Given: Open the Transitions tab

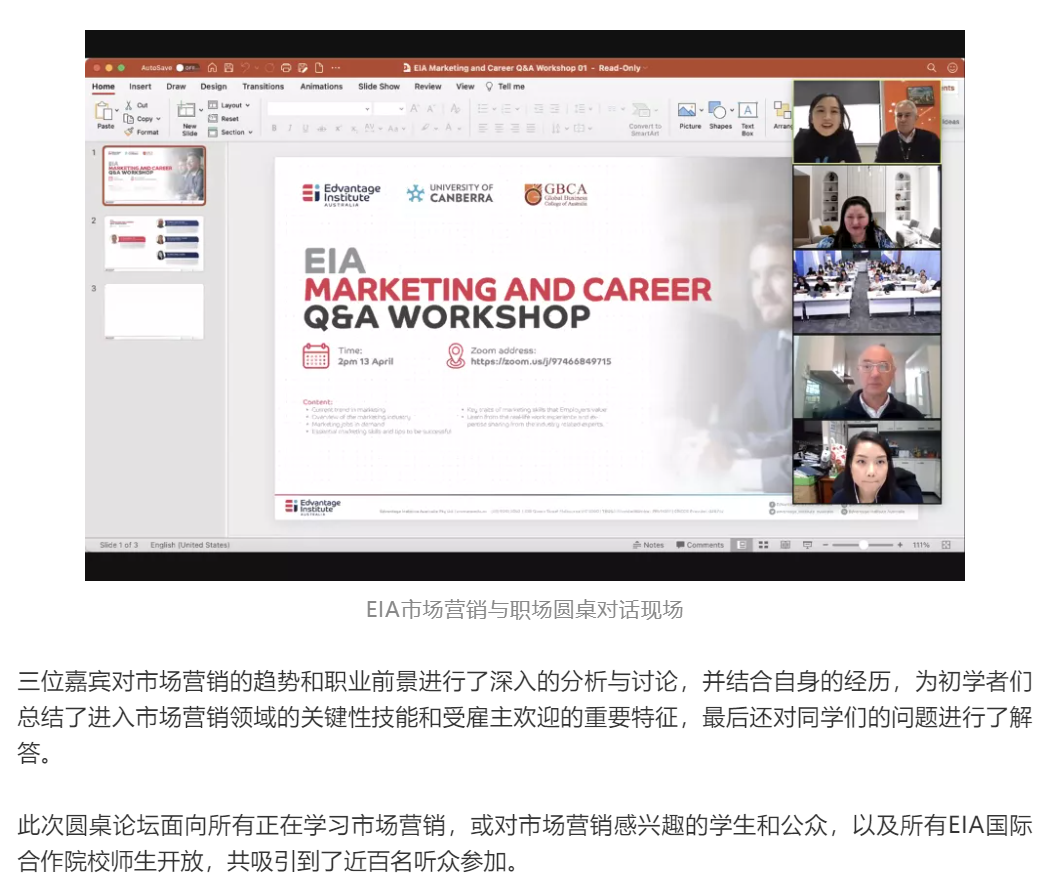Looking at the screenshot, I should point(263,87).
